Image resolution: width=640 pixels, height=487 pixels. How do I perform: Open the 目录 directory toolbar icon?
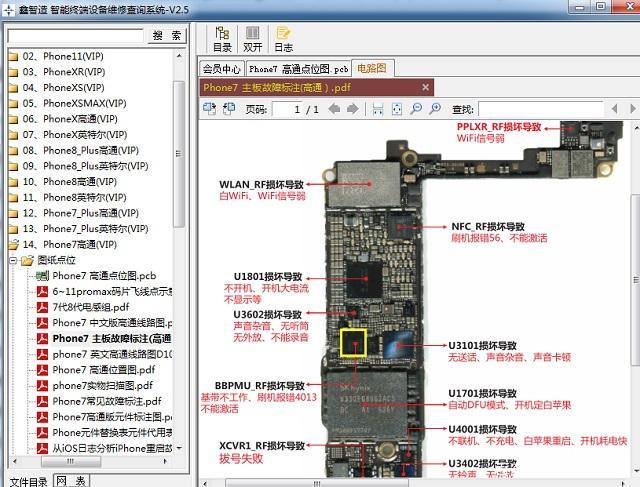(222, 39)
